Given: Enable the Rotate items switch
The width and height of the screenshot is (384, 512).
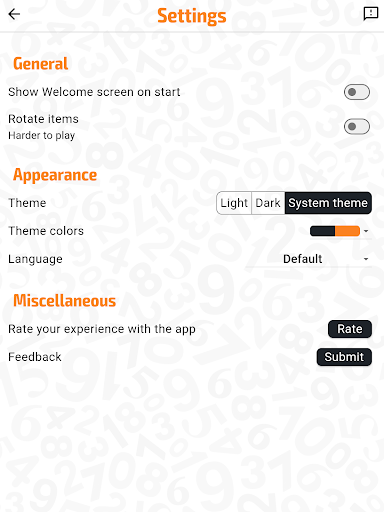Looking at the screenshot, I should point(357,126).
